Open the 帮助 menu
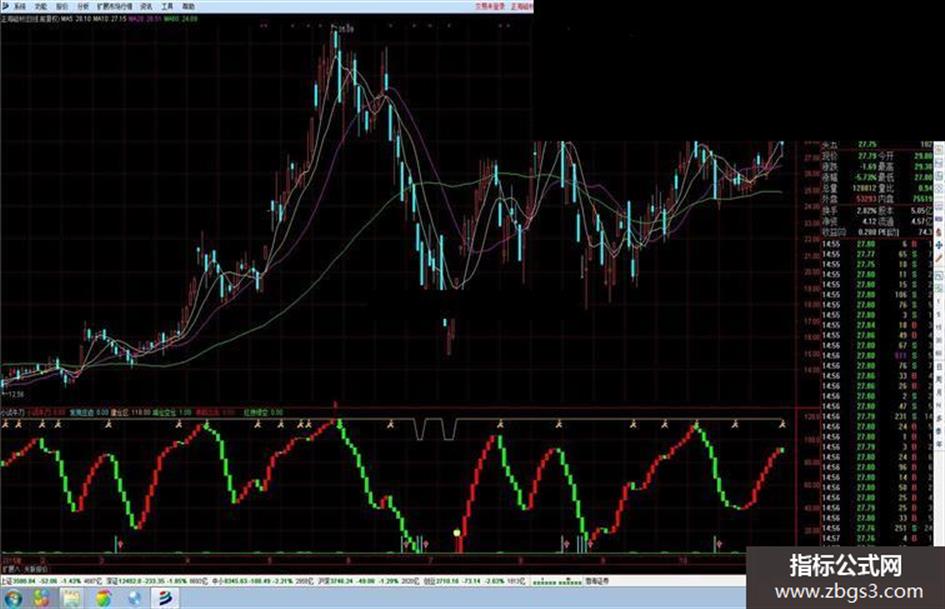Screen dimensions: 945x609 pos(188,7)
